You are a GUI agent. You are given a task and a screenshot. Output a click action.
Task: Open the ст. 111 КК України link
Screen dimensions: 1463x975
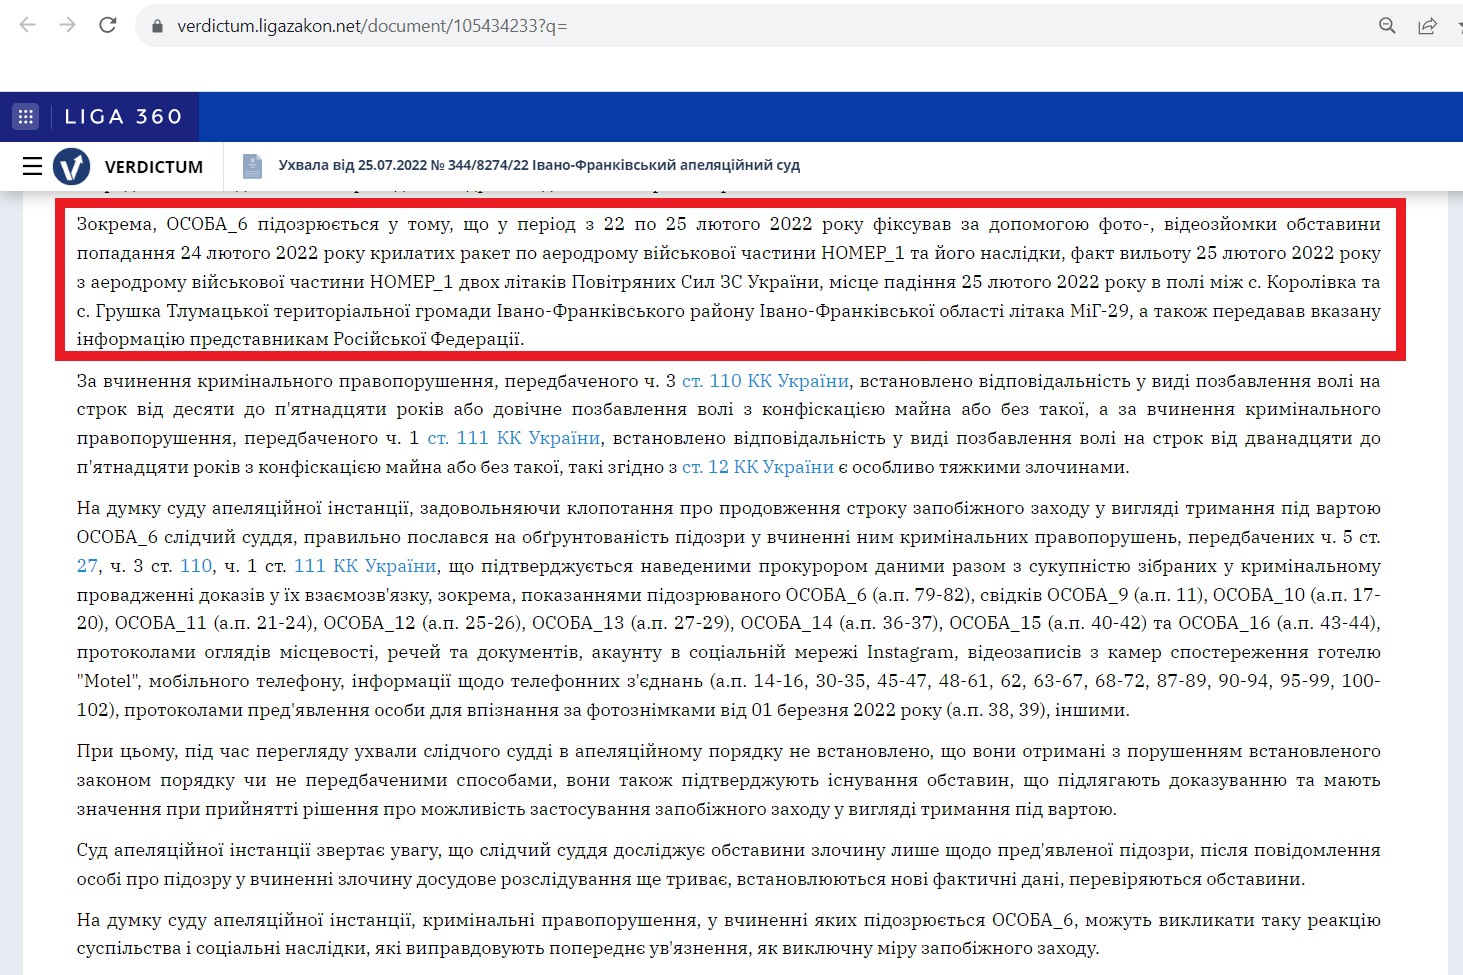514,438
